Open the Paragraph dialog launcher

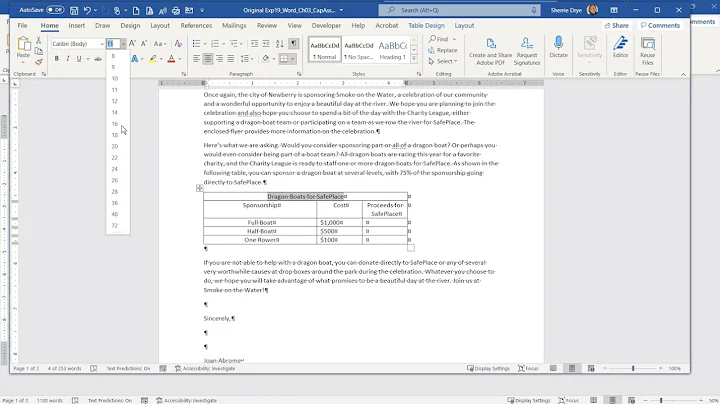(299, 74)
